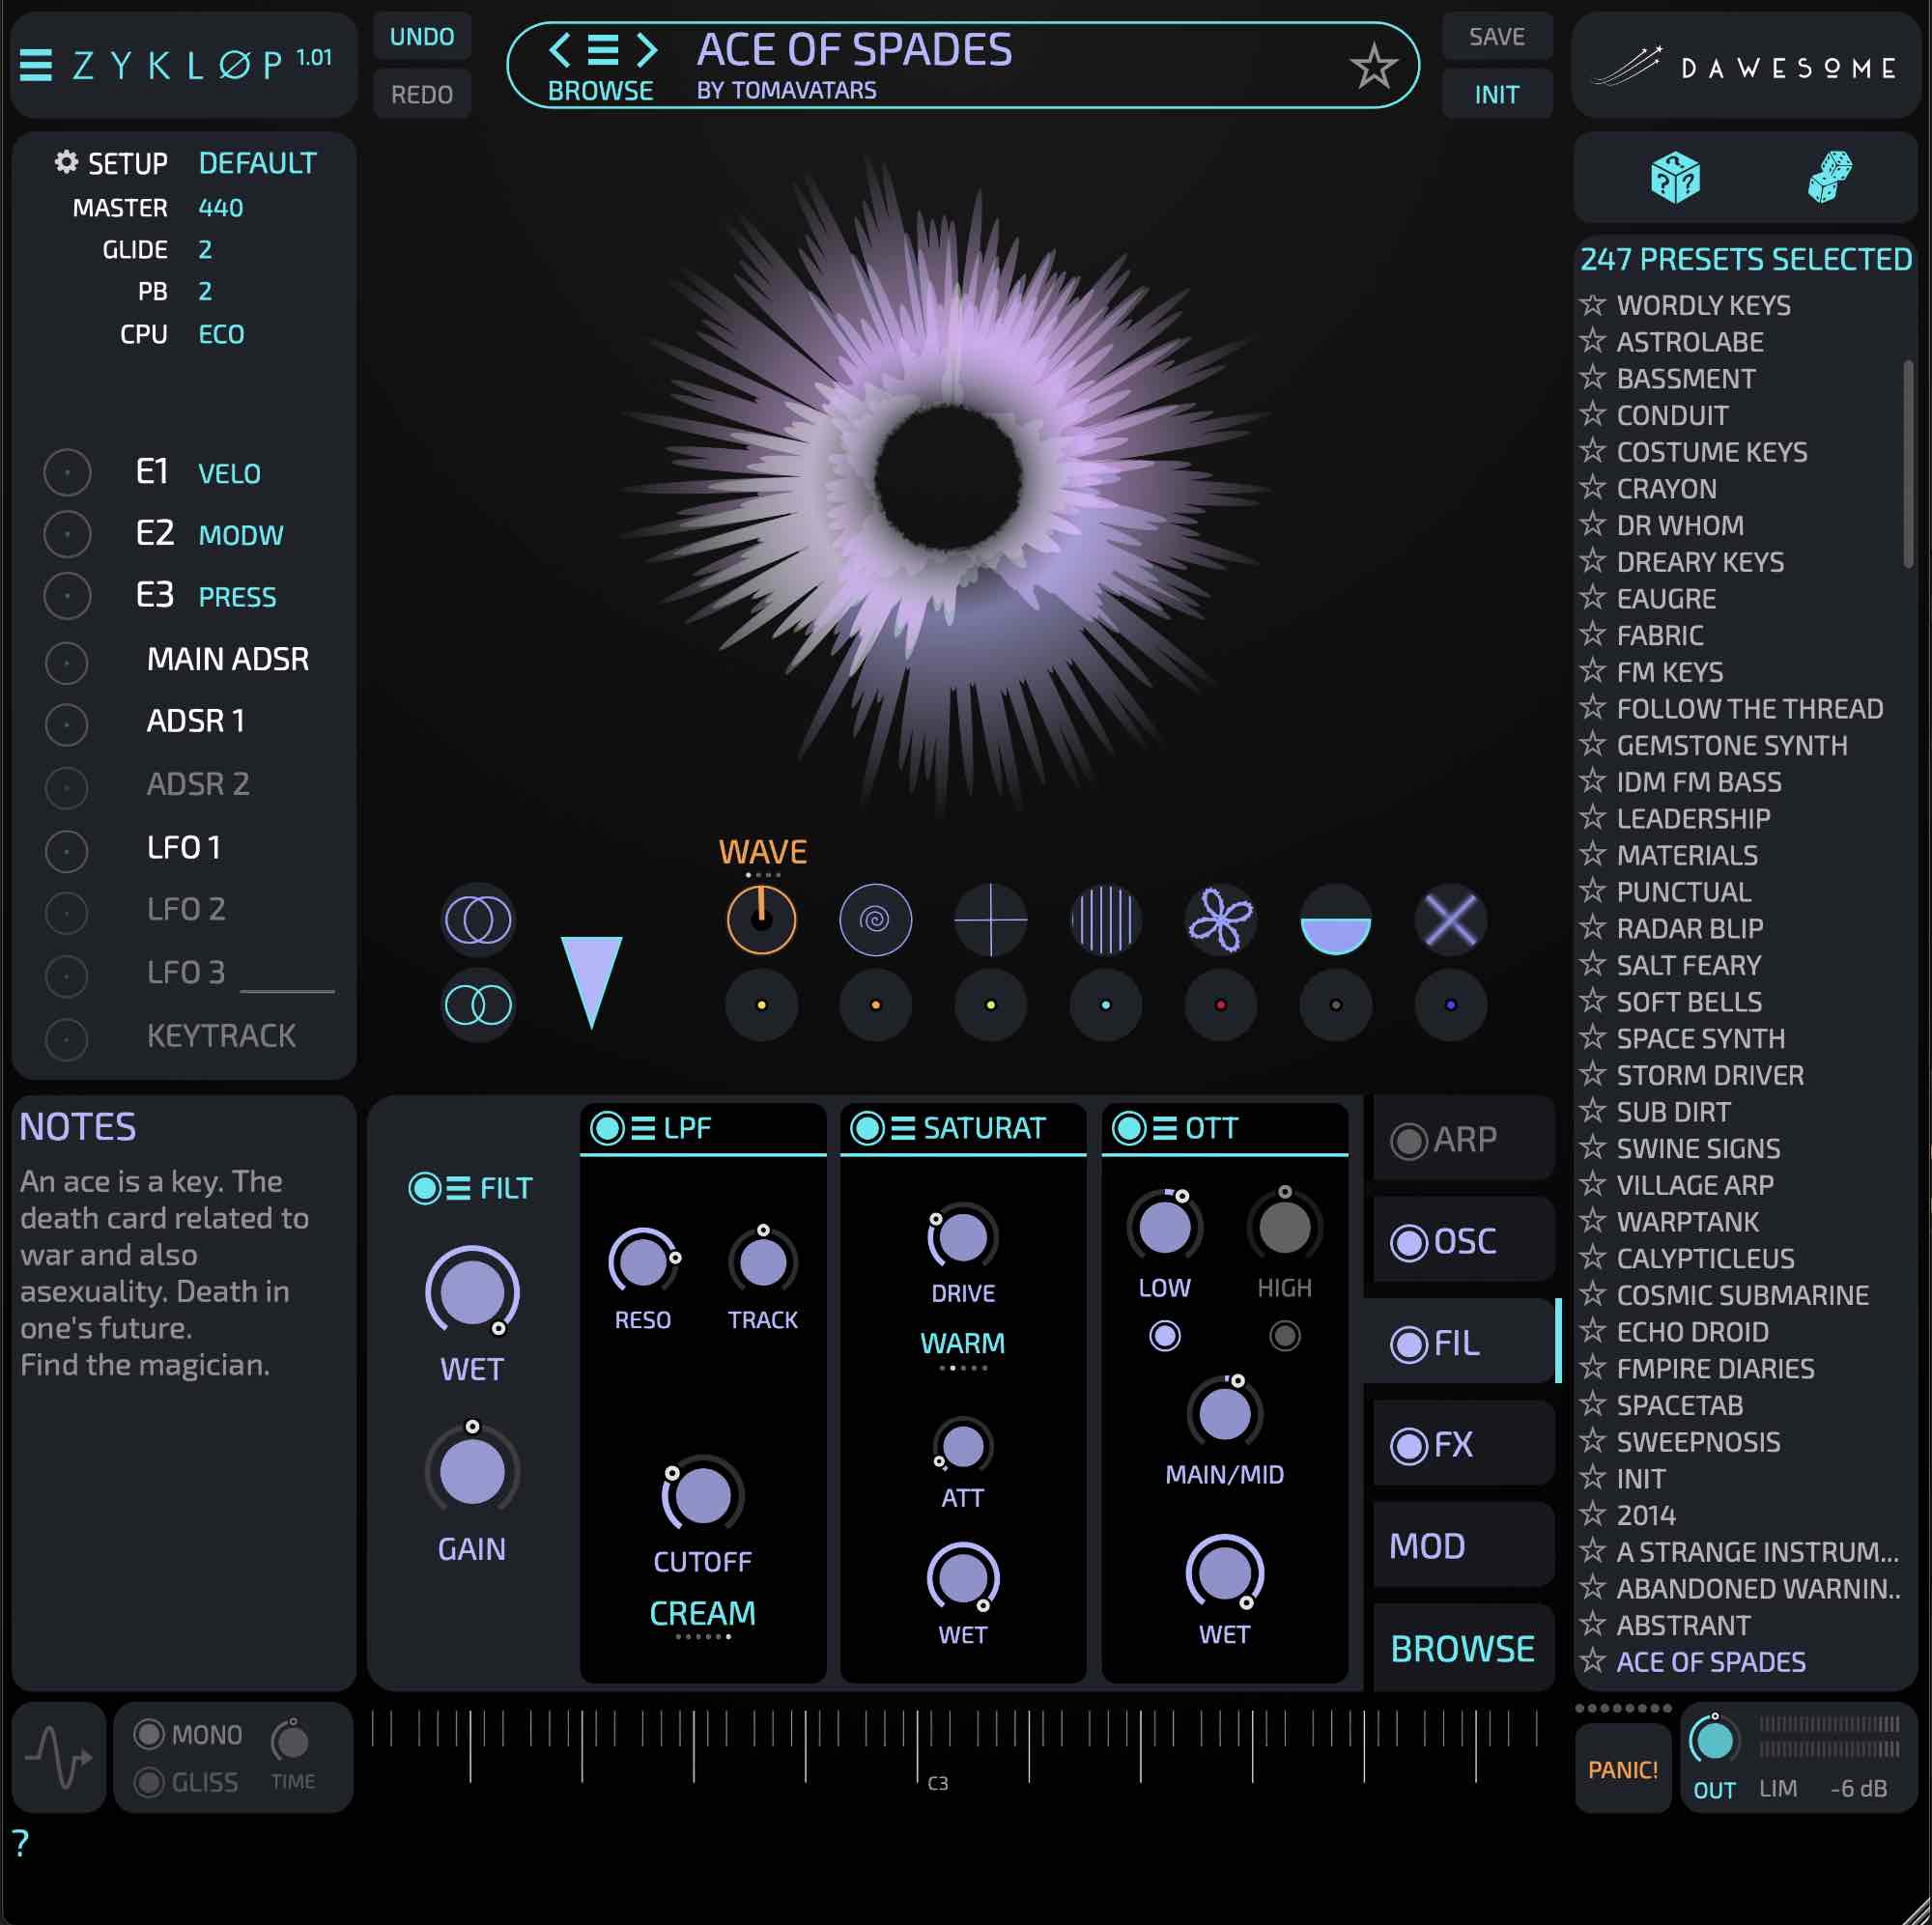1932x1925 pixels.
Task: Click the question-mark dice randomize icon
Action: [x=1675, y=178]
